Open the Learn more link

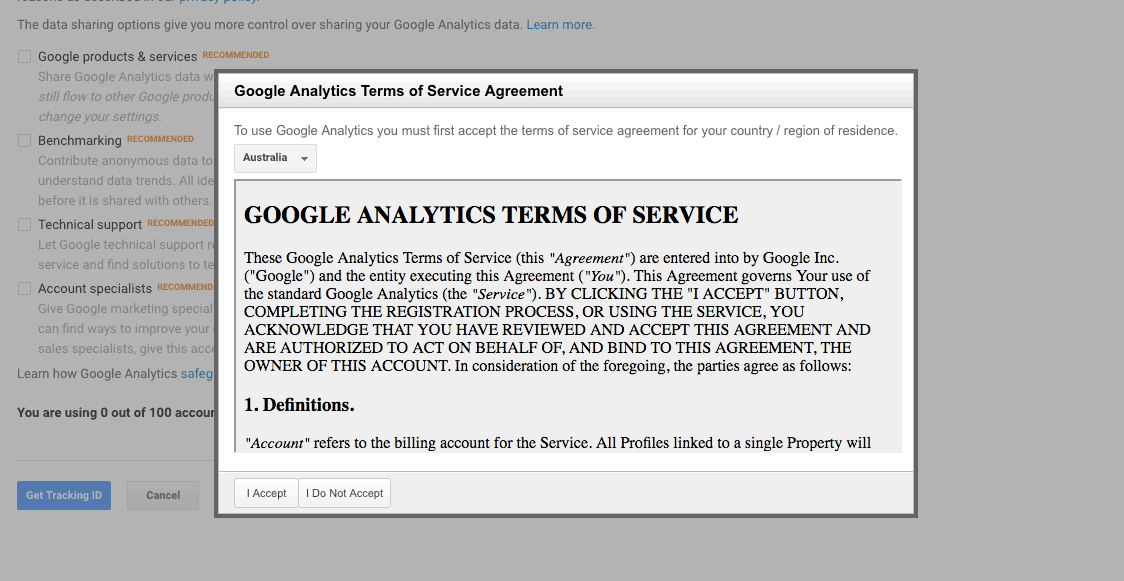(559, 24)
